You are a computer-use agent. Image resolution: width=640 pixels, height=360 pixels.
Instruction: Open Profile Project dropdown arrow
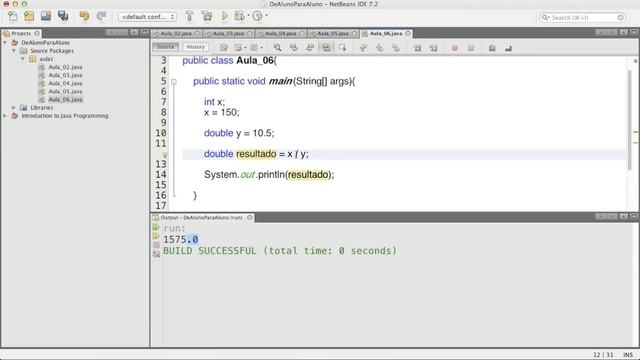point(266,16)
